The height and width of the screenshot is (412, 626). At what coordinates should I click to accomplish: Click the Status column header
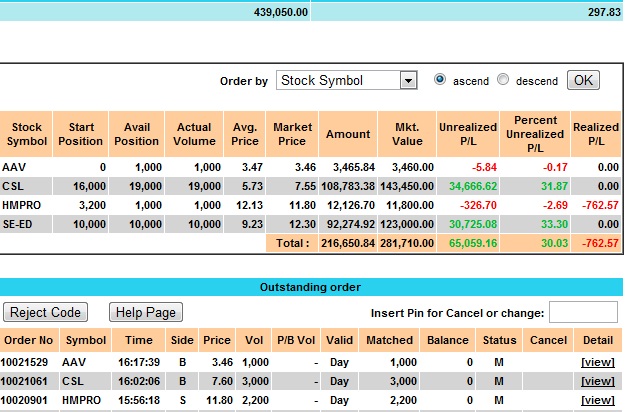pyautogui.click(x=500, y=341)
